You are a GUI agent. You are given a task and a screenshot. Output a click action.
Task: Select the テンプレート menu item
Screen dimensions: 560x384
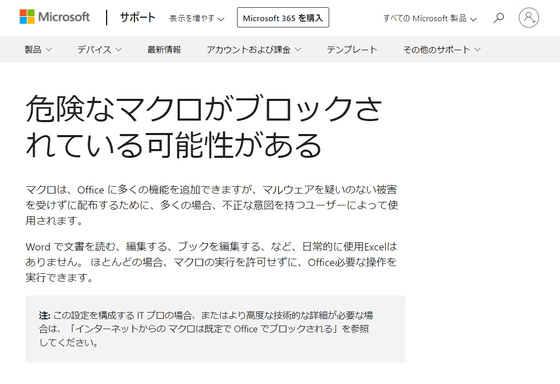coord(352,49)
